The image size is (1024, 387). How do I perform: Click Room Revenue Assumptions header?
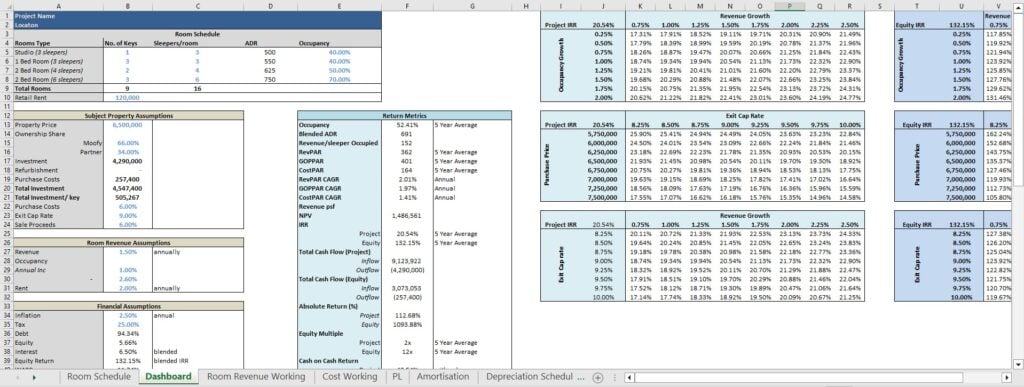(x=128, y=242)
